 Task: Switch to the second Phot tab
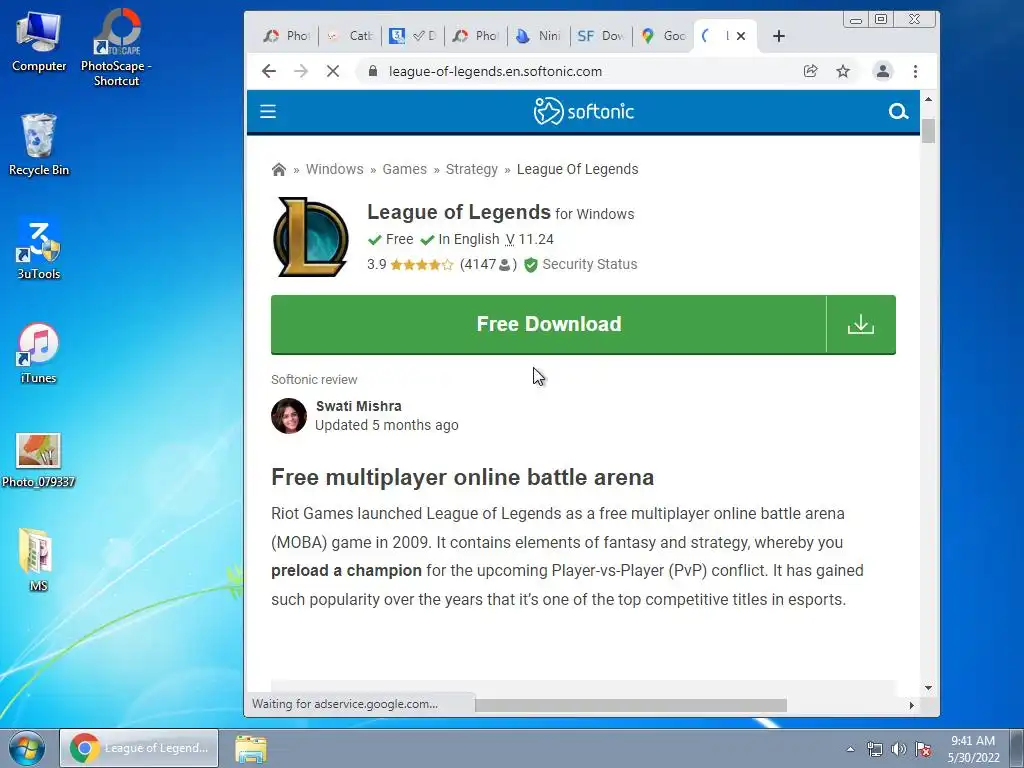coord(476,36)
